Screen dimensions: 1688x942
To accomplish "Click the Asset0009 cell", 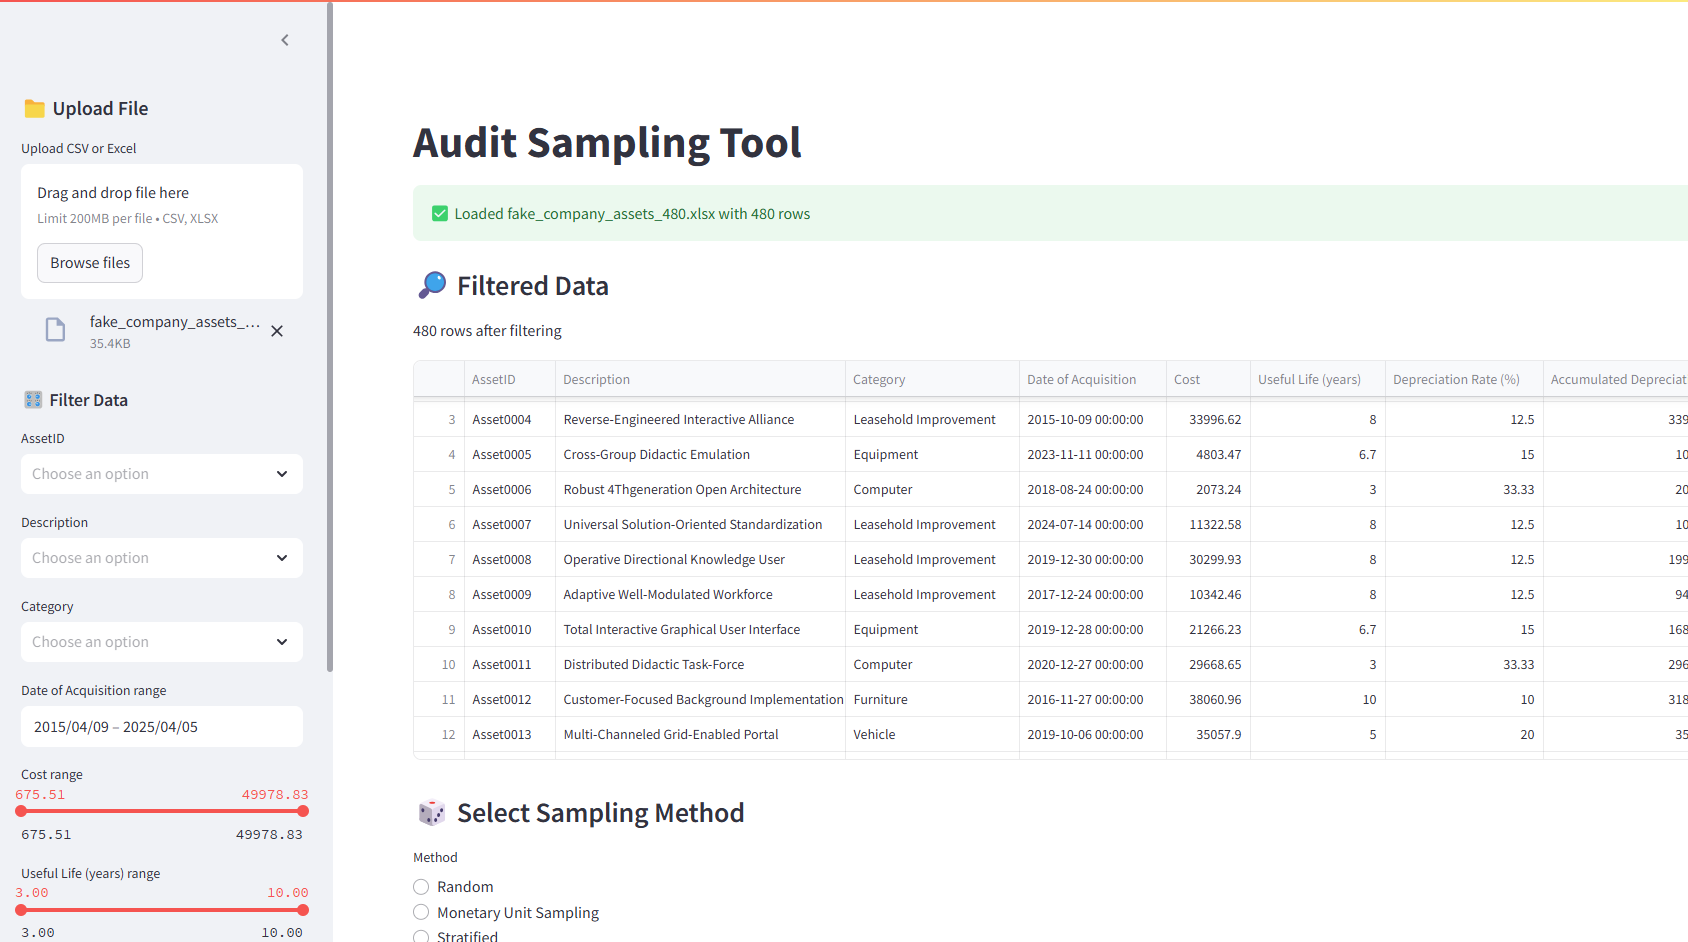I will [510, 594].
